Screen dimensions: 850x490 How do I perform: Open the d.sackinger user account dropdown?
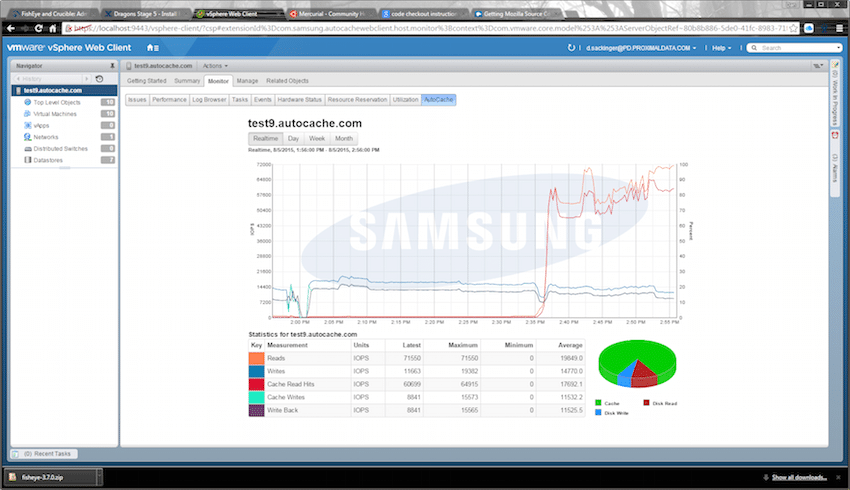pyautogui.click(x=641, y=48)
